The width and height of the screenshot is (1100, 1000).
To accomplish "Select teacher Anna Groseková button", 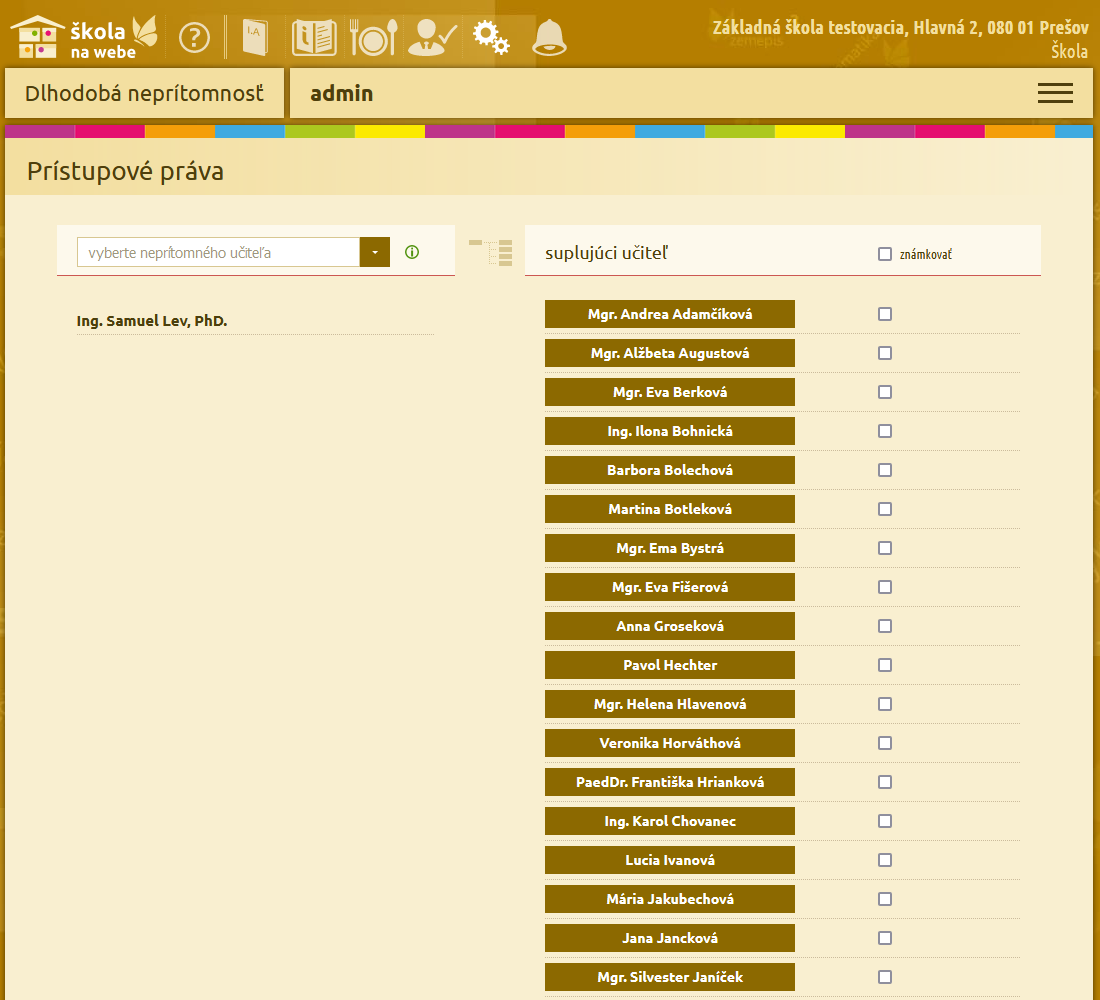I will point(670,626).
